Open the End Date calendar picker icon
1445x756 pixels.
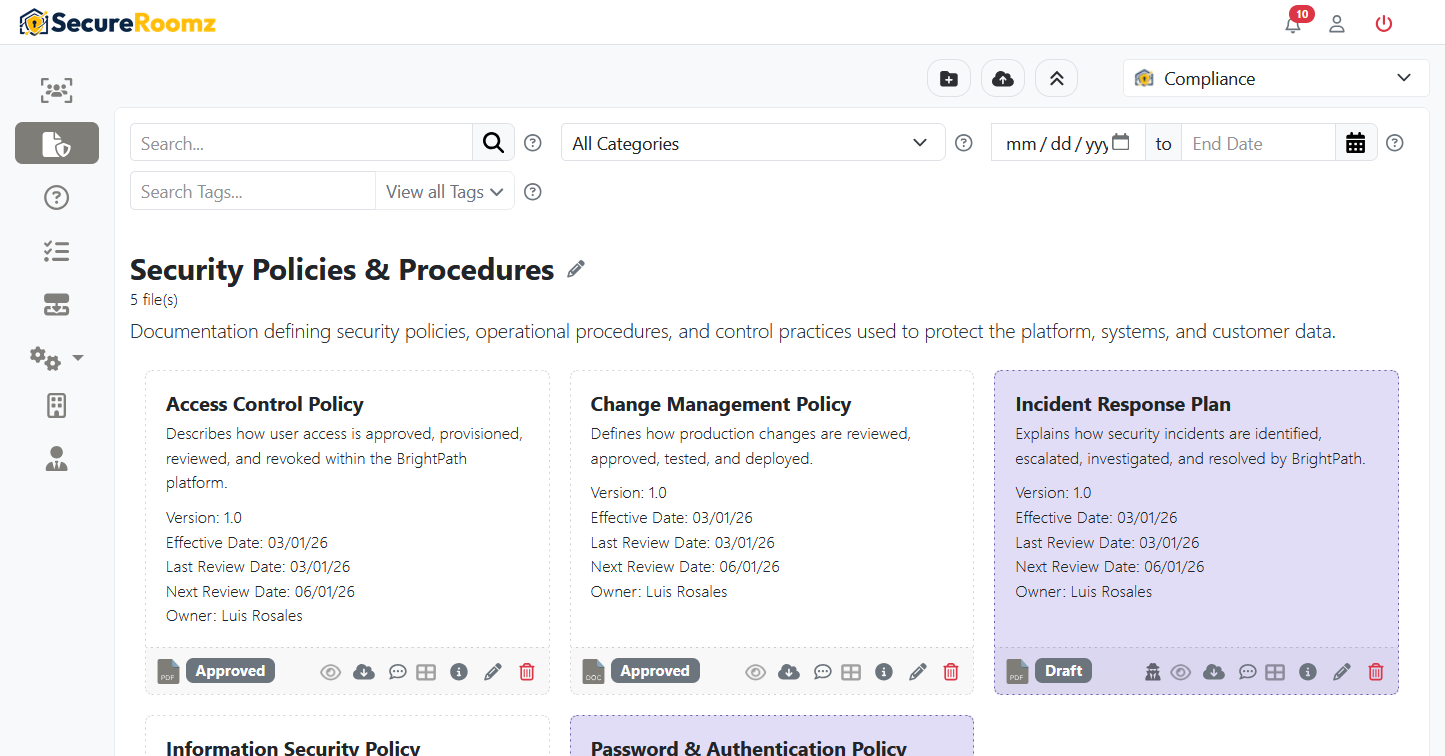pos(1356,143)
